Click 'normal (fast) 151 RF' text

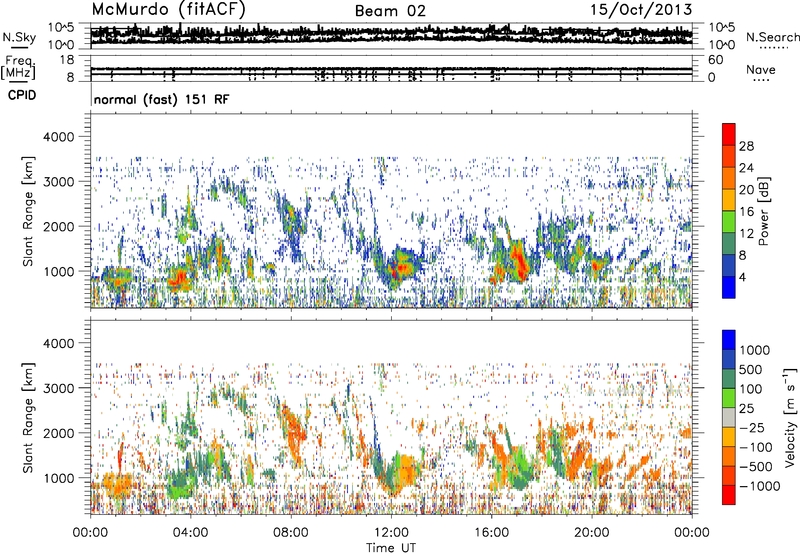tap(161, 99)
